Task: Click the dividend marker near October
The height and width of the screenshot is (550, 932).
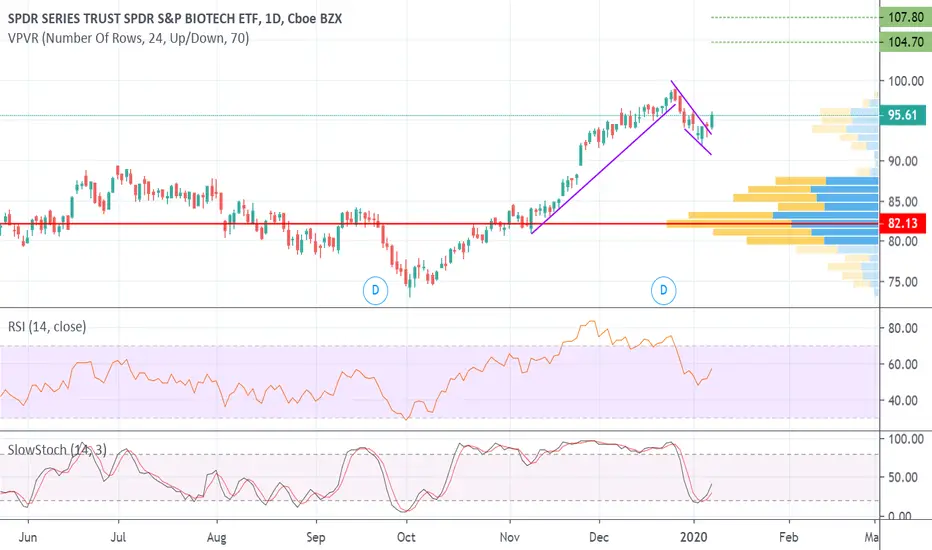Action: pos(375,290)
